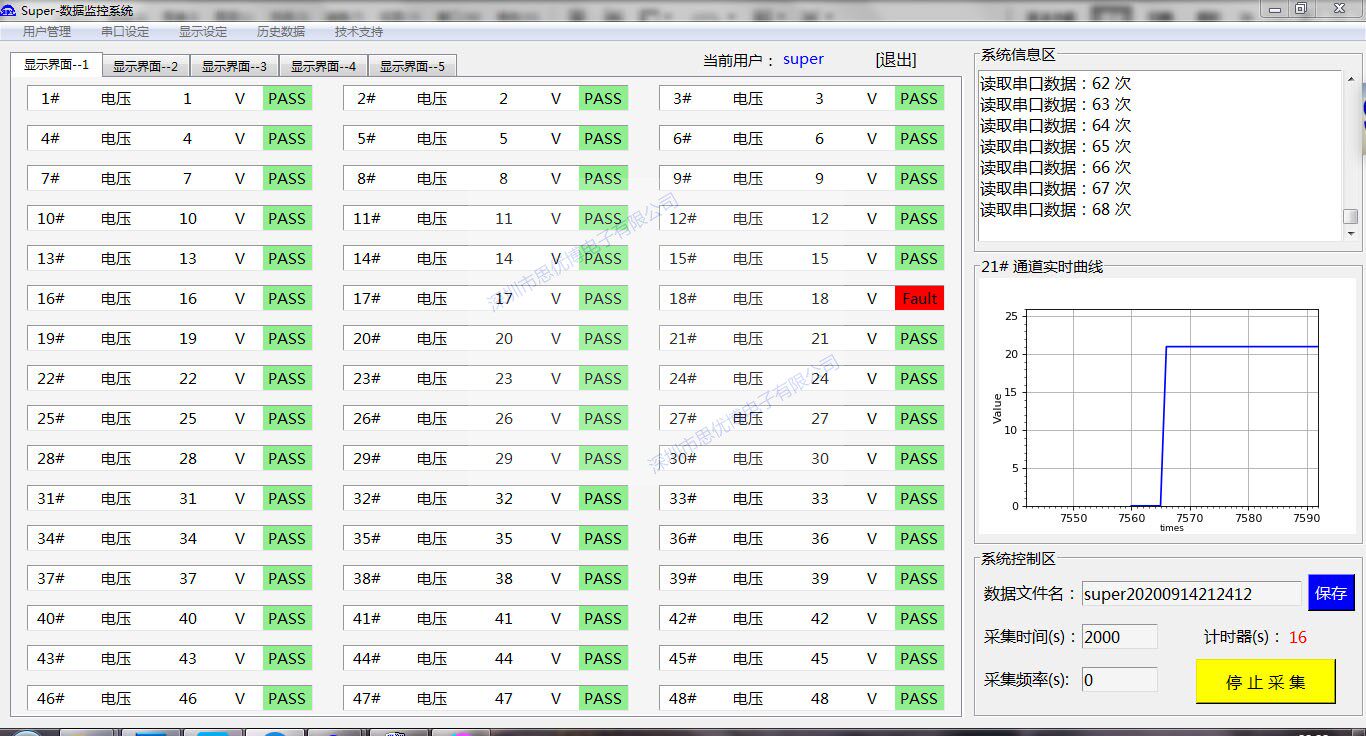This screenshot has height=736, width=1366.
Task: Select the 10# channel label
Action: pos(51,218)
